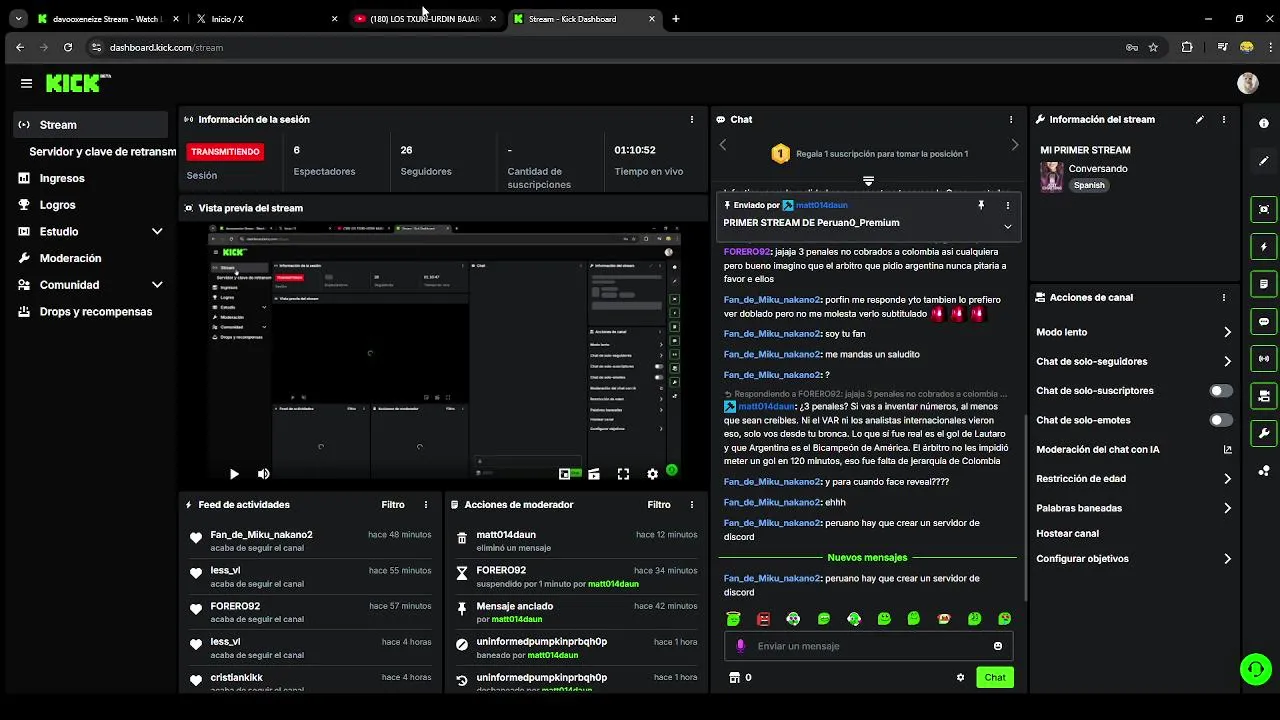Viewport: 1280px width, 720px height.
Task: Select Stream in the left sidebar
Action: (92, 125)
